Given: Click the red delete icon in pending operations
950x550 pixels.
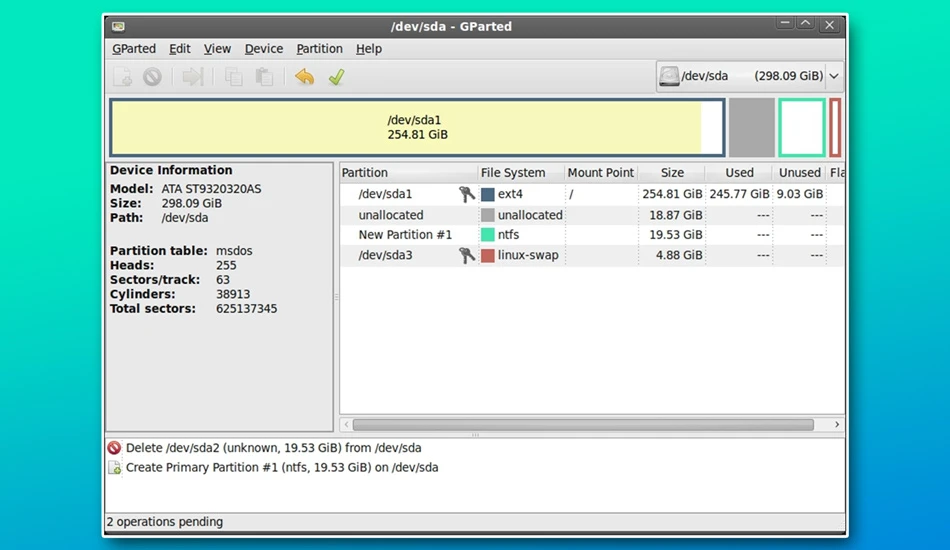Looking at the screenshot, I should 115,448.
